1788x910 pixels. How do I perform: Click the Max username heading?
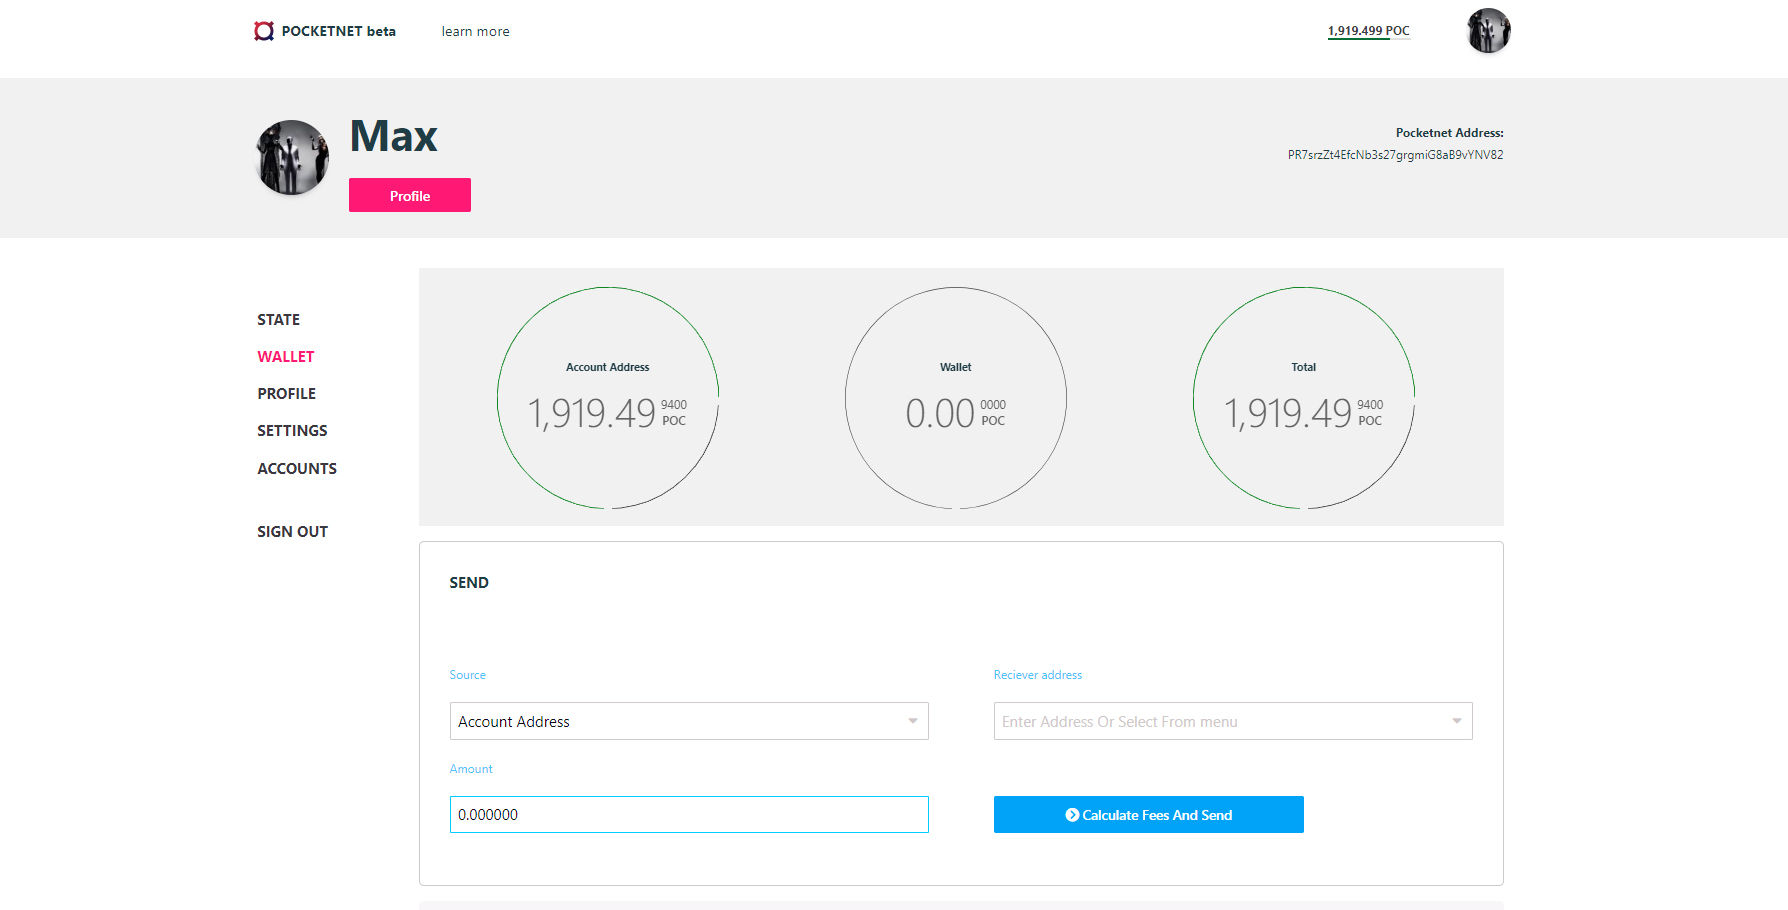pos(393,136)
